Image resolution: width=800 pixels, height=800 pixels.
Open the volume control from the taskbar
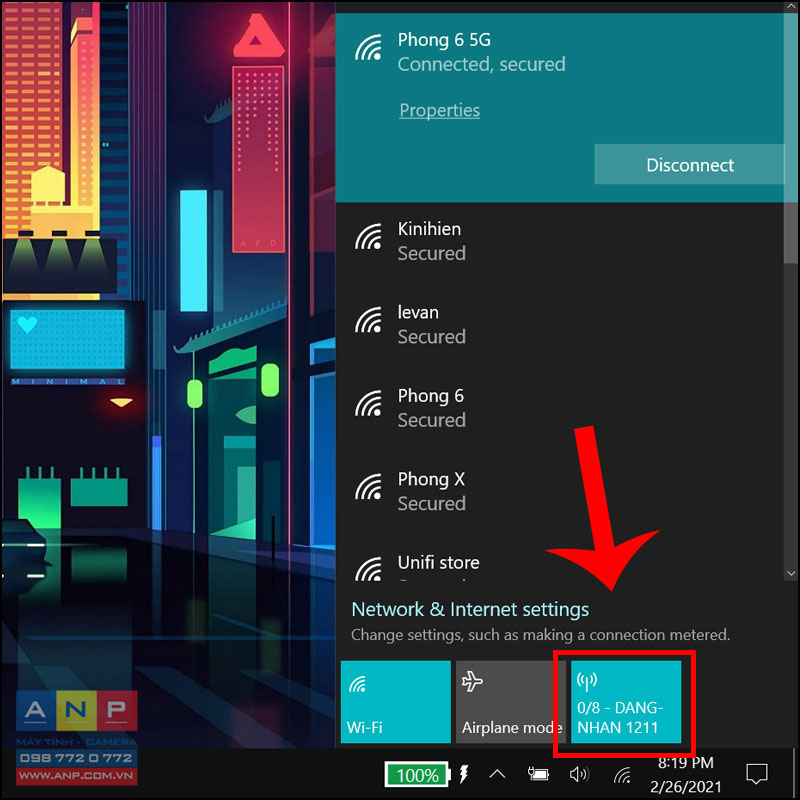[x=579, y=774]
